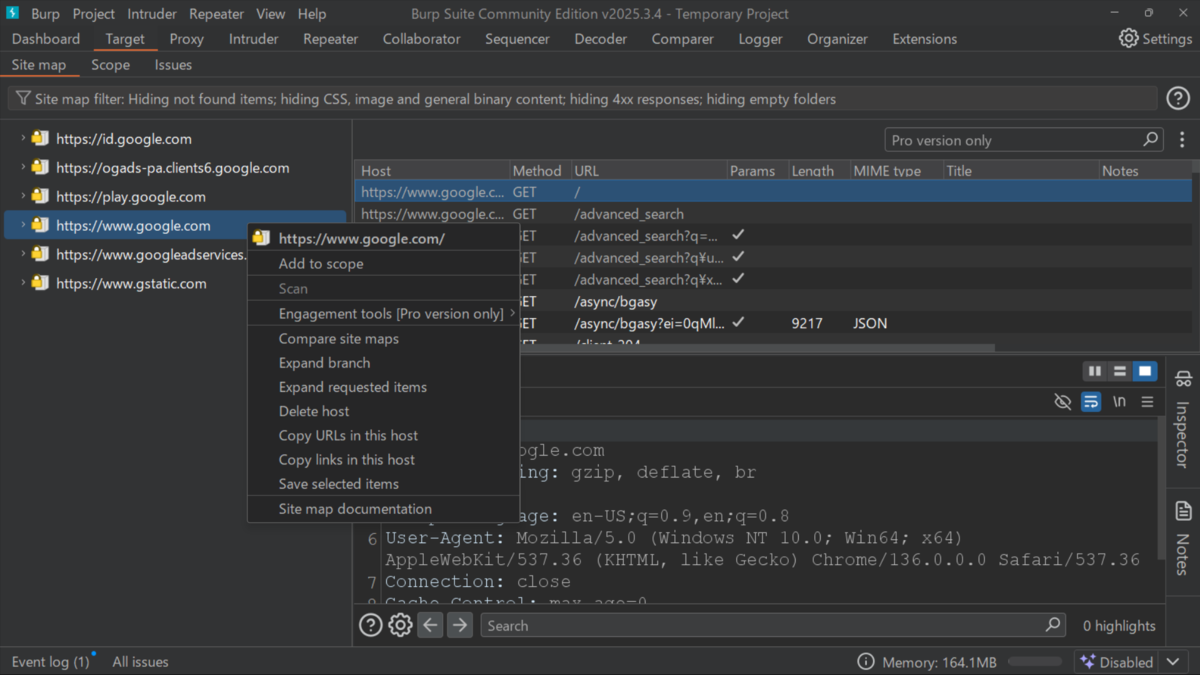Open Engagement tools submenu arrow
The height and width of the screenshot is (675, 1200).
click(x=512, y=314)
